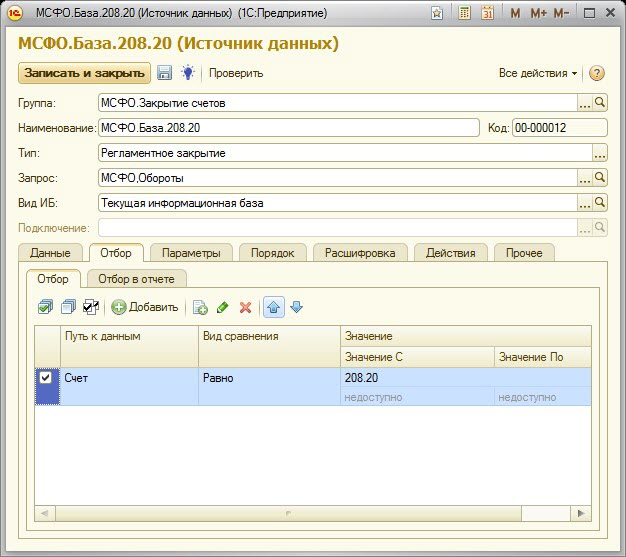Click the save (floppy disk) icon
Screen dimensions: 626x557
[x=165, y=73]
